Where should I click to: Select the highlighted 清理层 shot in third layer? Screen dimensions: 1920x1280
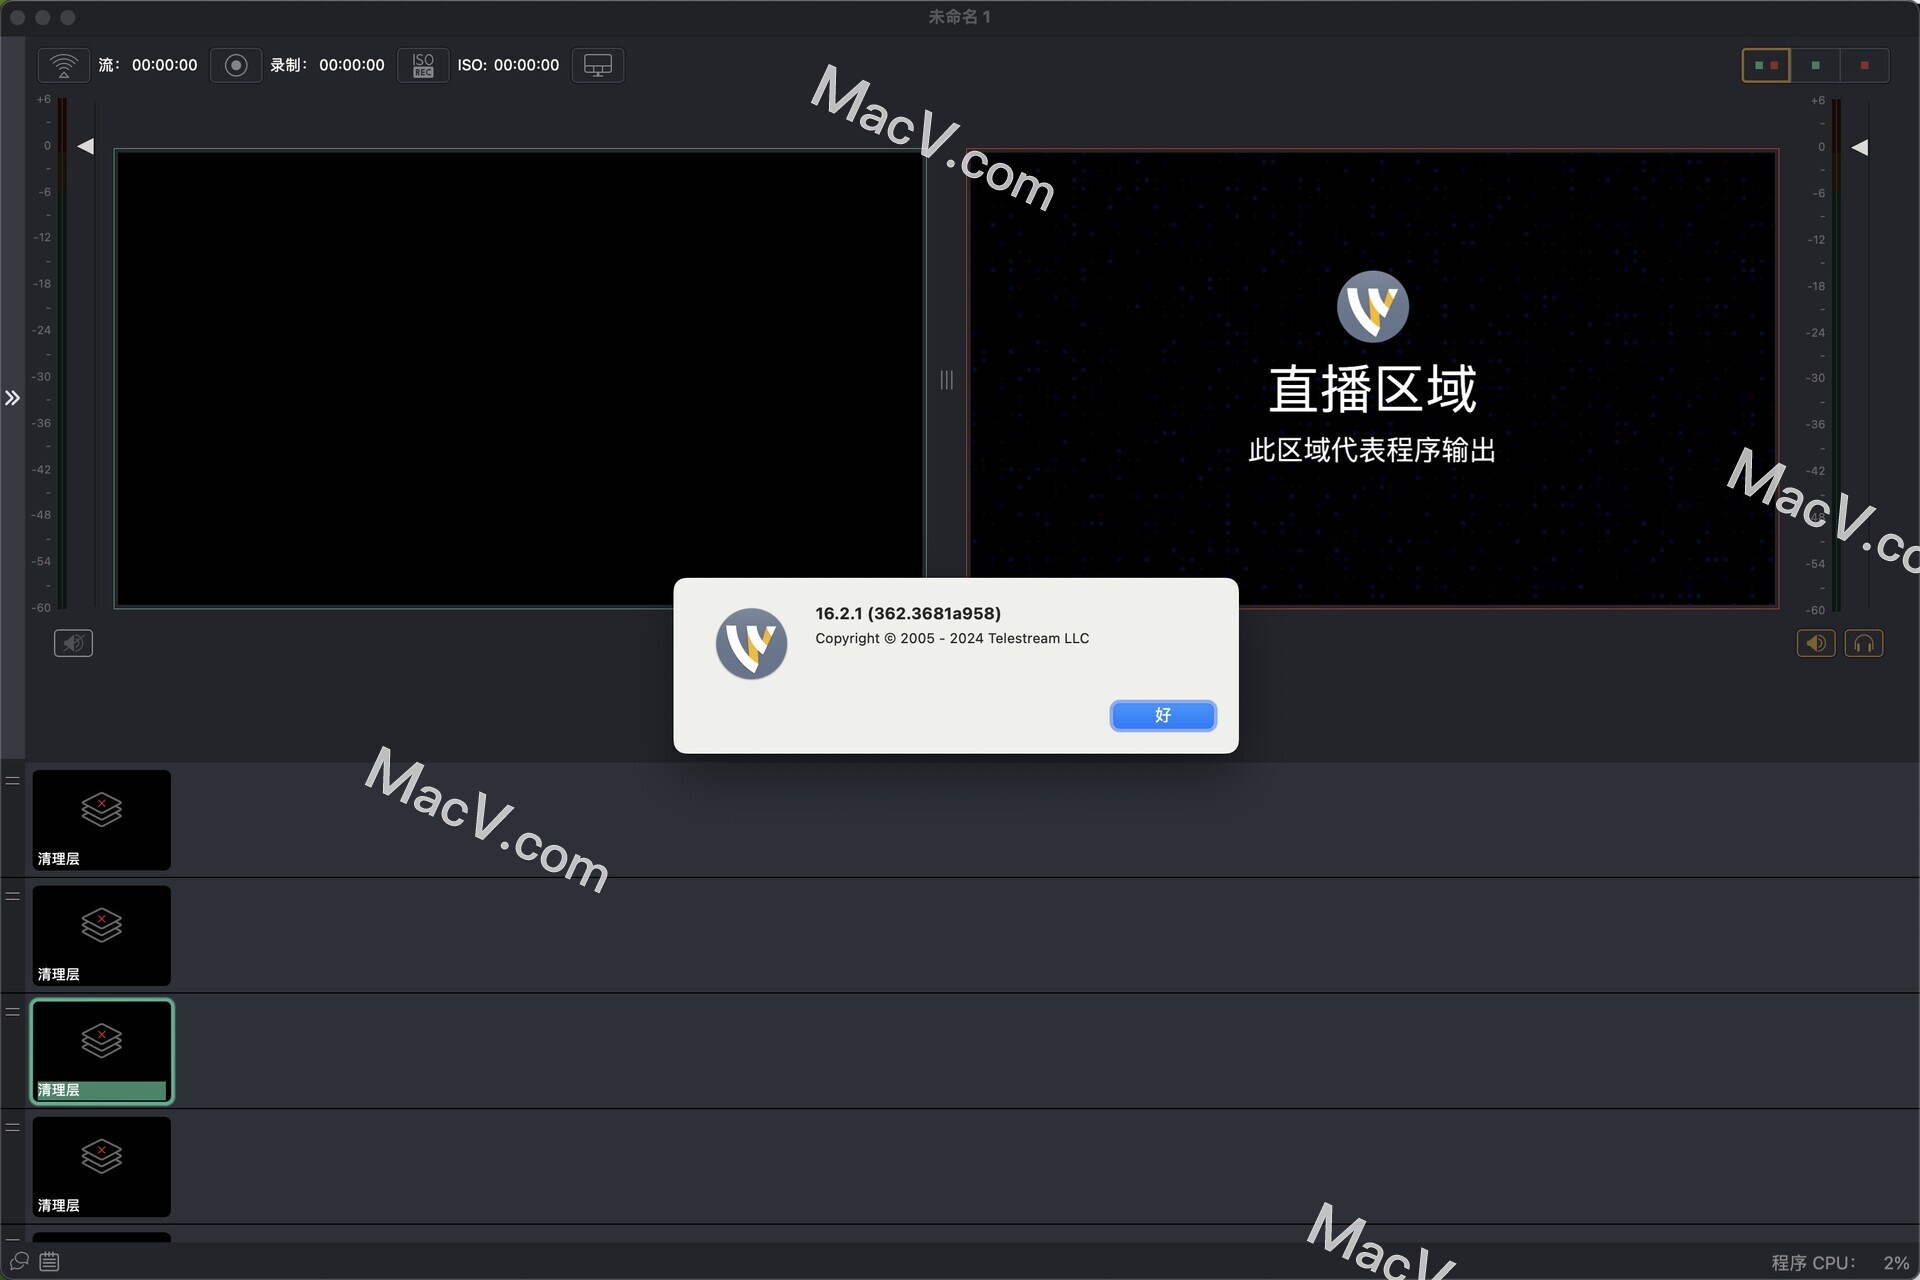tap(102, 1050)
